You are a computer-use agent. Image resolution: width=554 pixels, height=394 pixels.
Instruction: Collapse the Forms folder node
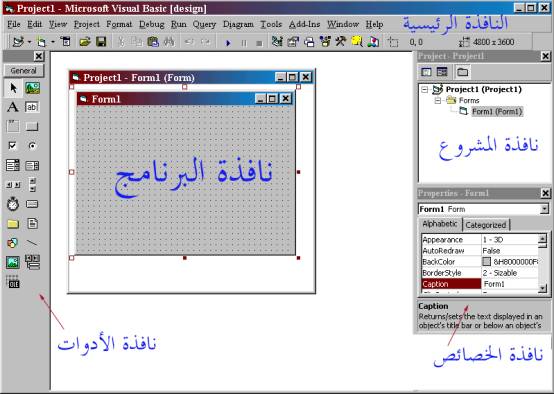(x=438, y=101)
